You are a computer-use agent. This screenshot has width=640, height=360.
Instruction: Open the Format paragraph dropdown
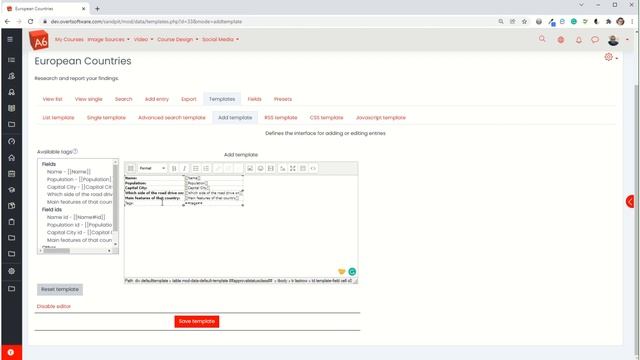click(152, 168)
